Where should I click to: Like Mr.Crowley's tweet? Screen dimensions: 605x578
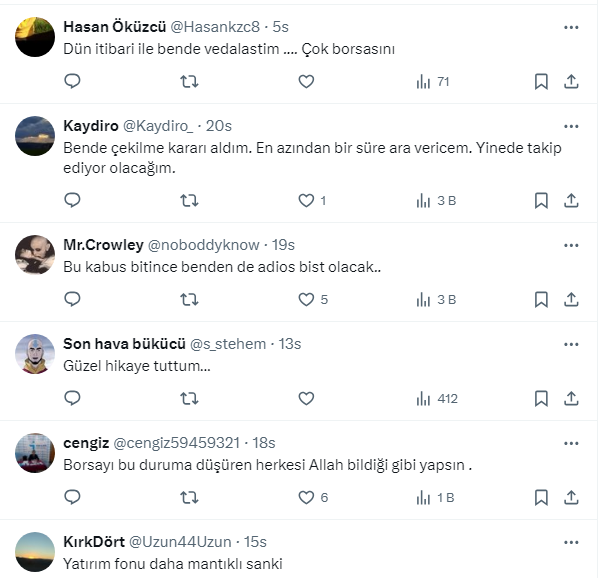click(x=307, y=299)
